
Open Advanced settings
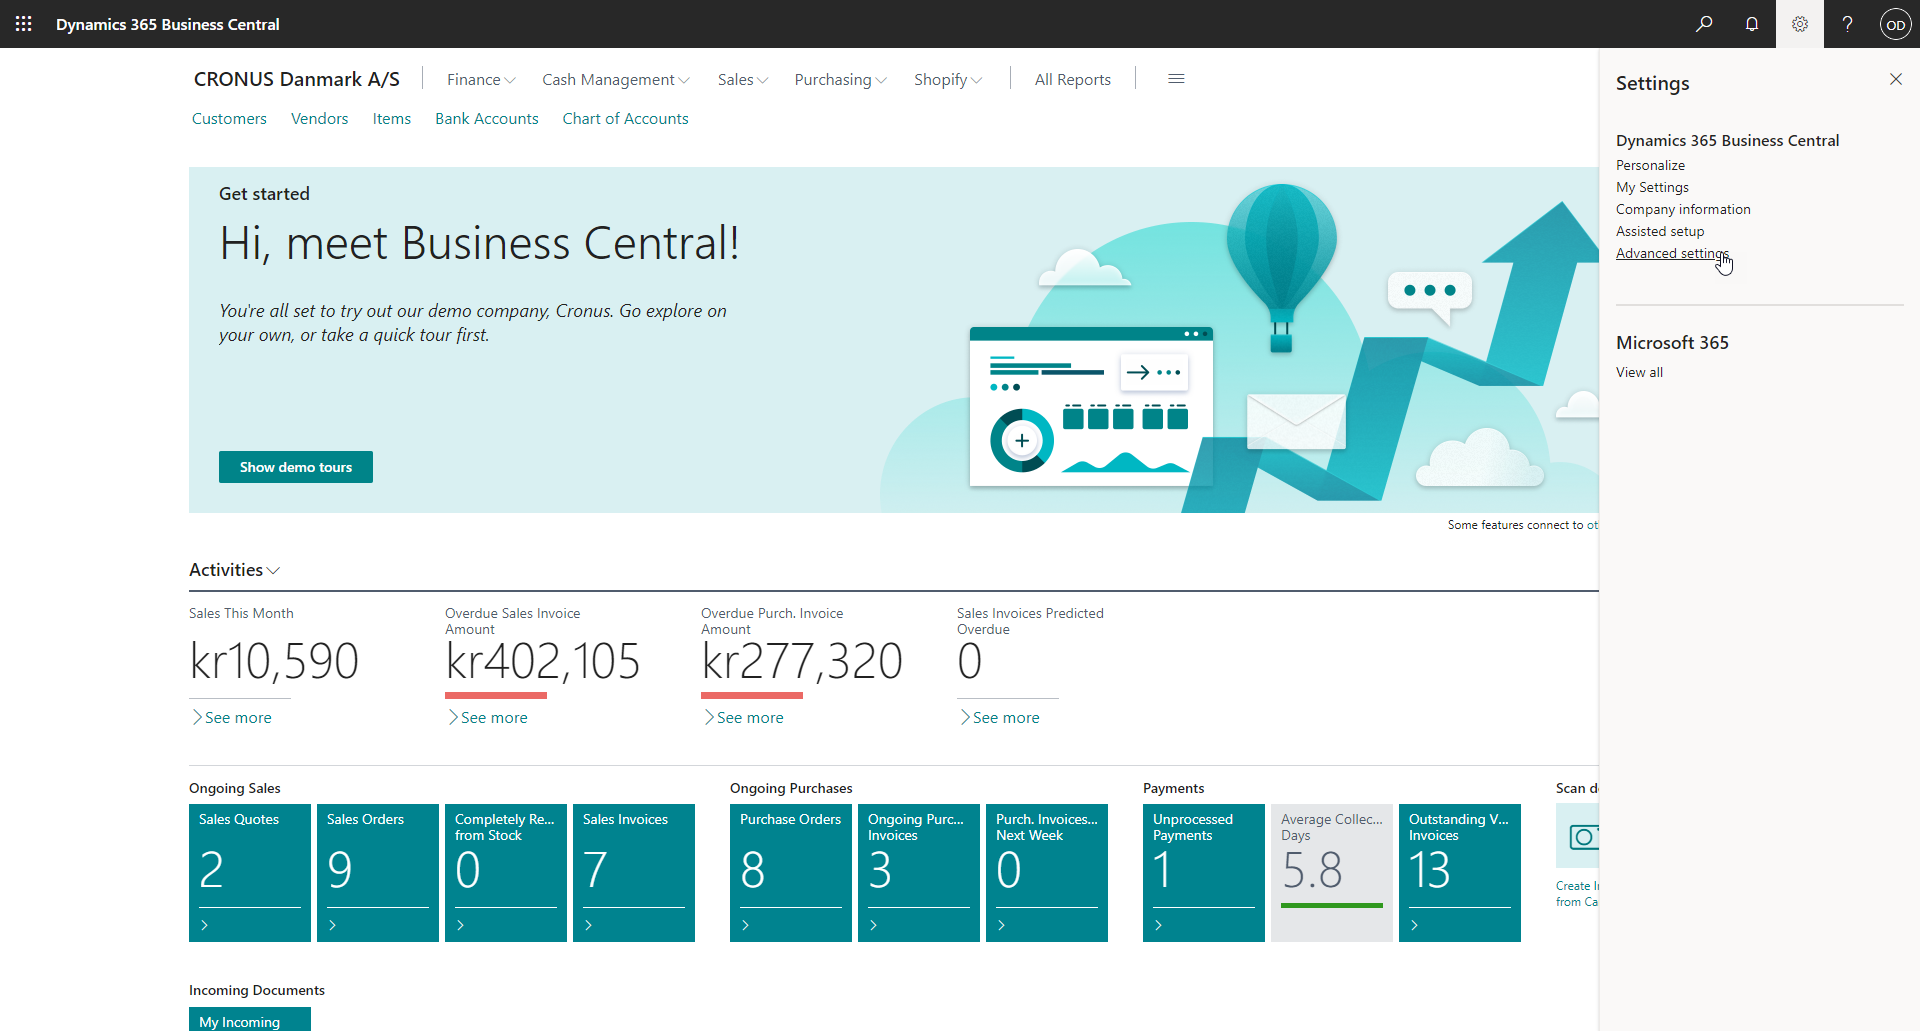pyautogui.click(x=1672, y=253)
